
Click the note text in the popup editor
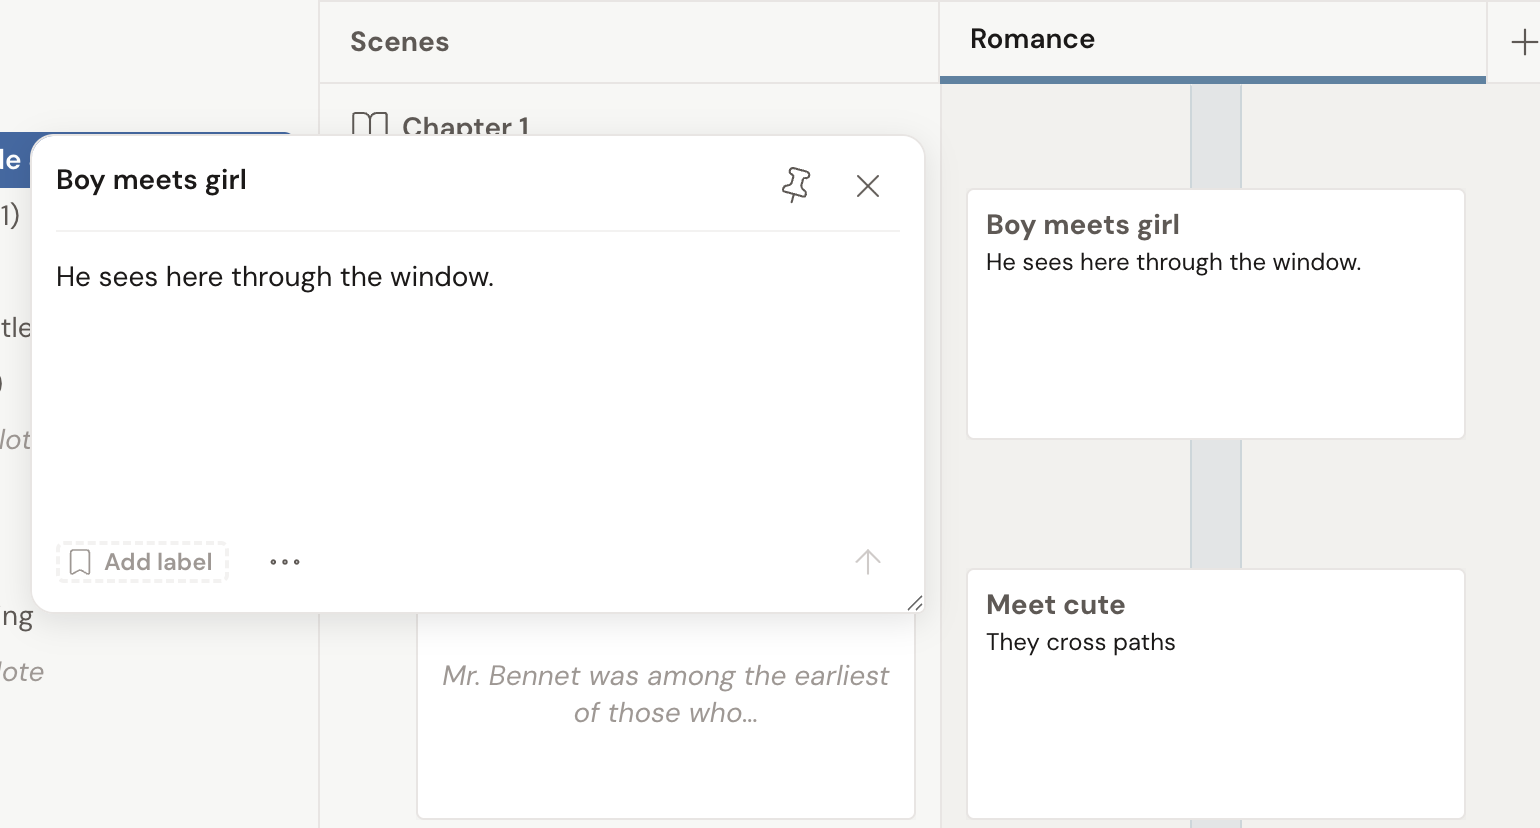(x=275, y=277)
